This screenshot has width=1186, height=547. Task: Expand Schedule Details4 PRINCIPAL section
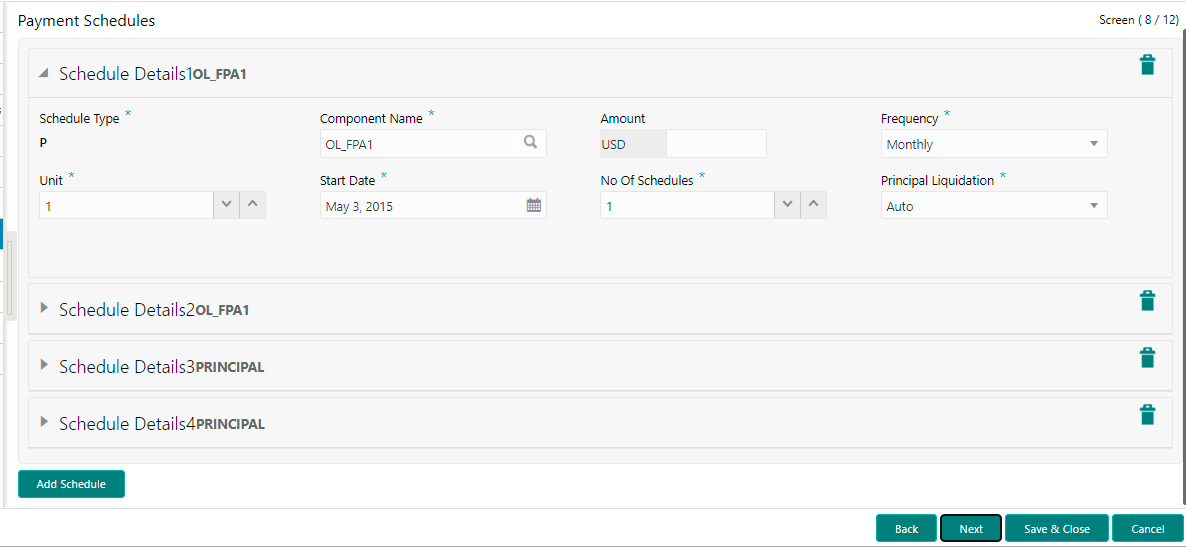coord(44,422)
